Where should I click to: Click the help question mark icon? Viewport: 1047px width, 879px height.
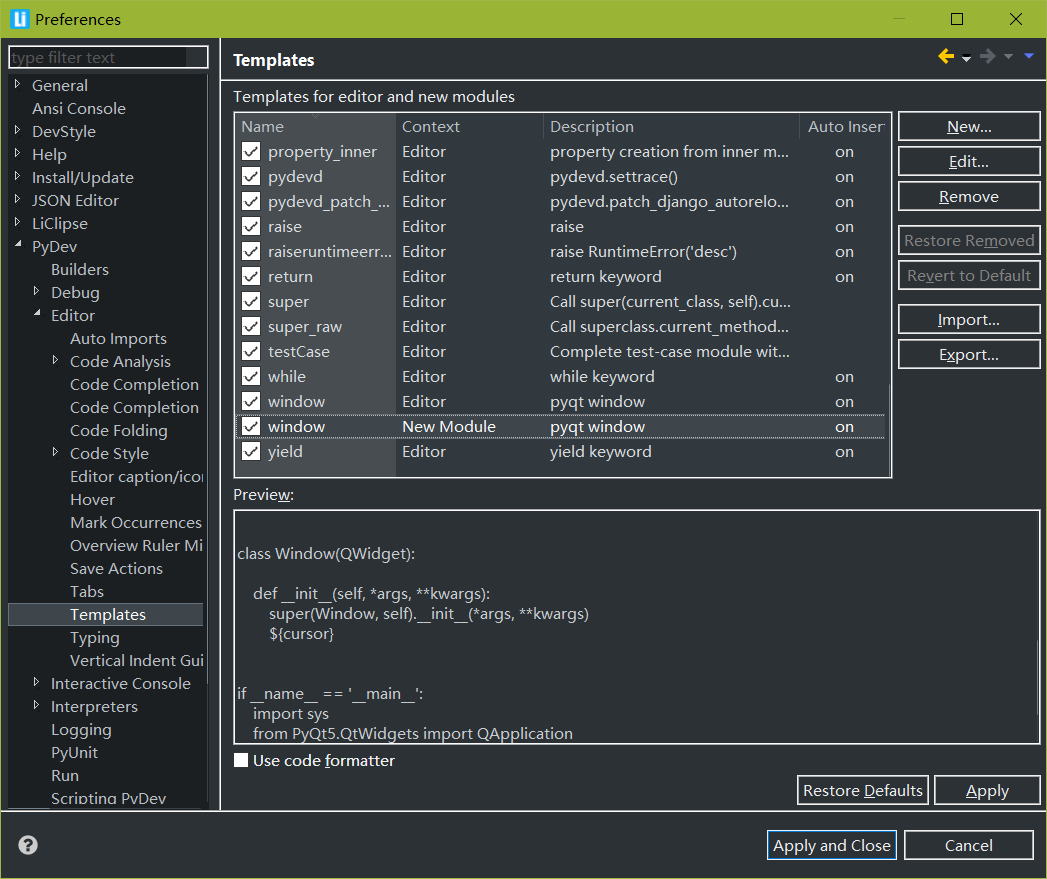[x=28, y=845]
